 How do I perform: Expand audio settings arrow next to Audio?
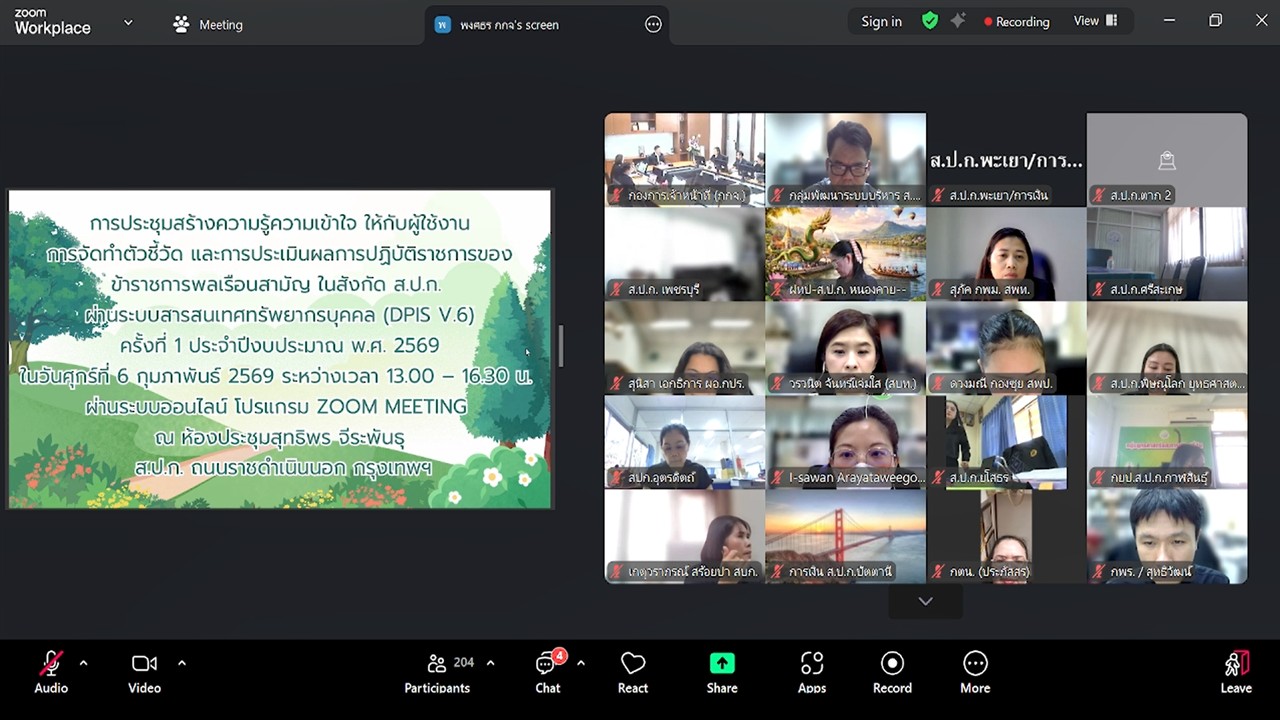[x=83, y=662]
